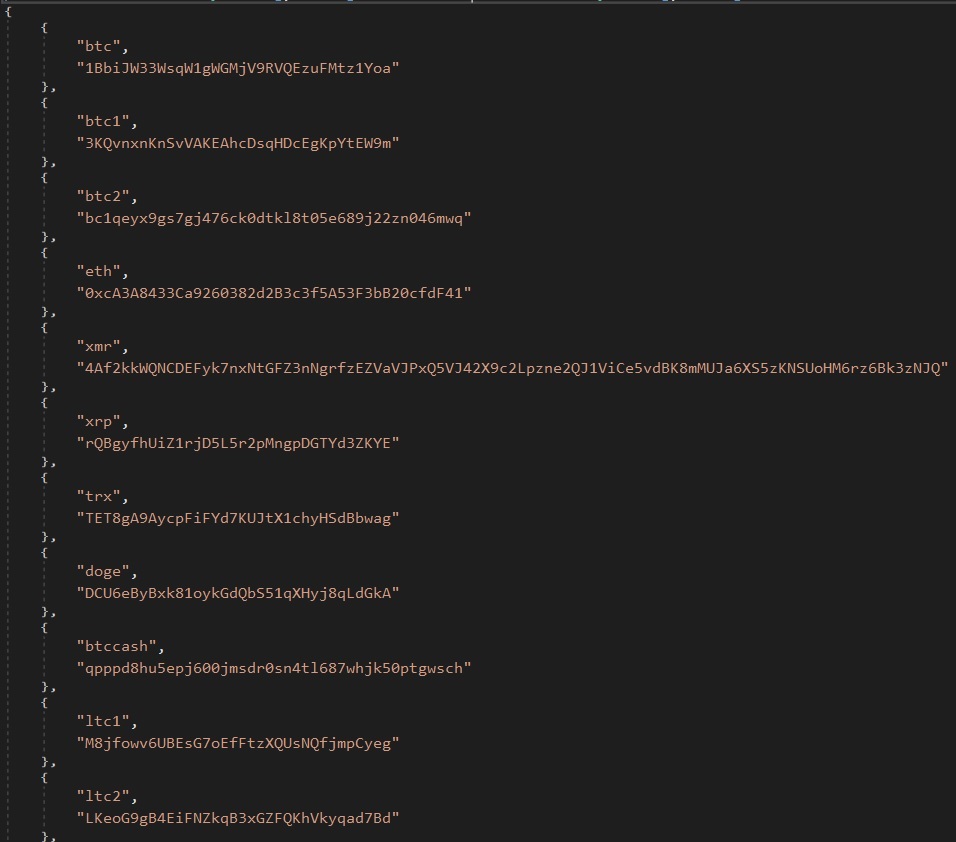Click the "btc1" key string
The width and height of the screenshot is (956, 842).
(x=103, y=121)
